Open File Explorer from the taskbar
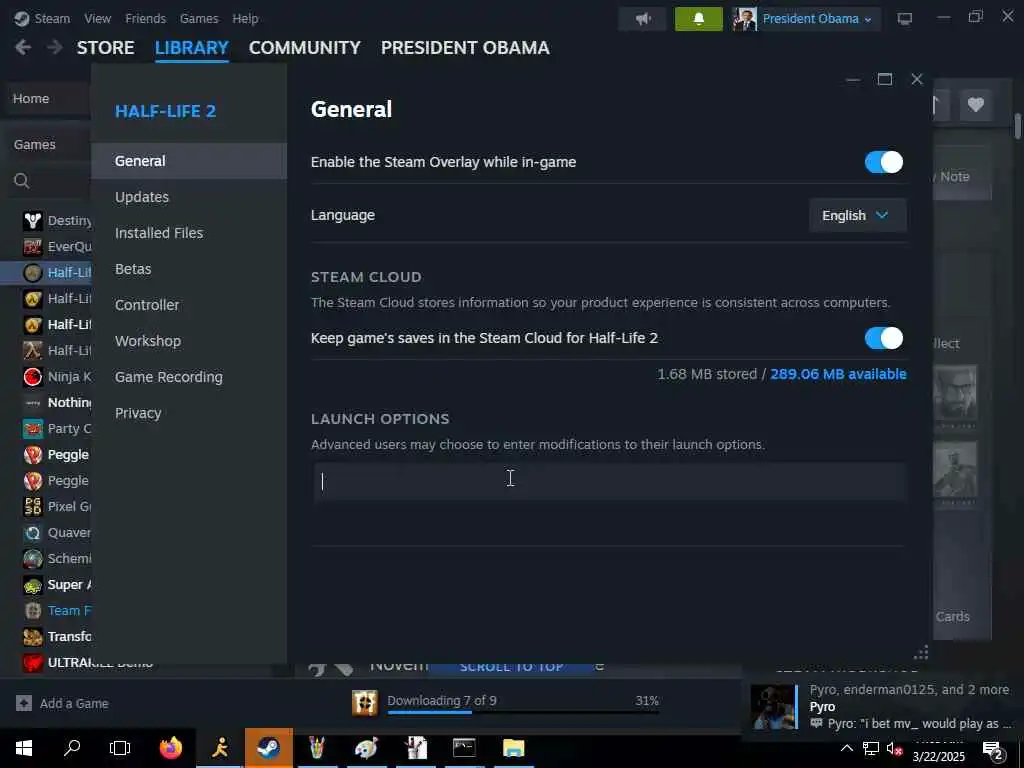This screenshot has width=1024, height=768. [513, 748]
